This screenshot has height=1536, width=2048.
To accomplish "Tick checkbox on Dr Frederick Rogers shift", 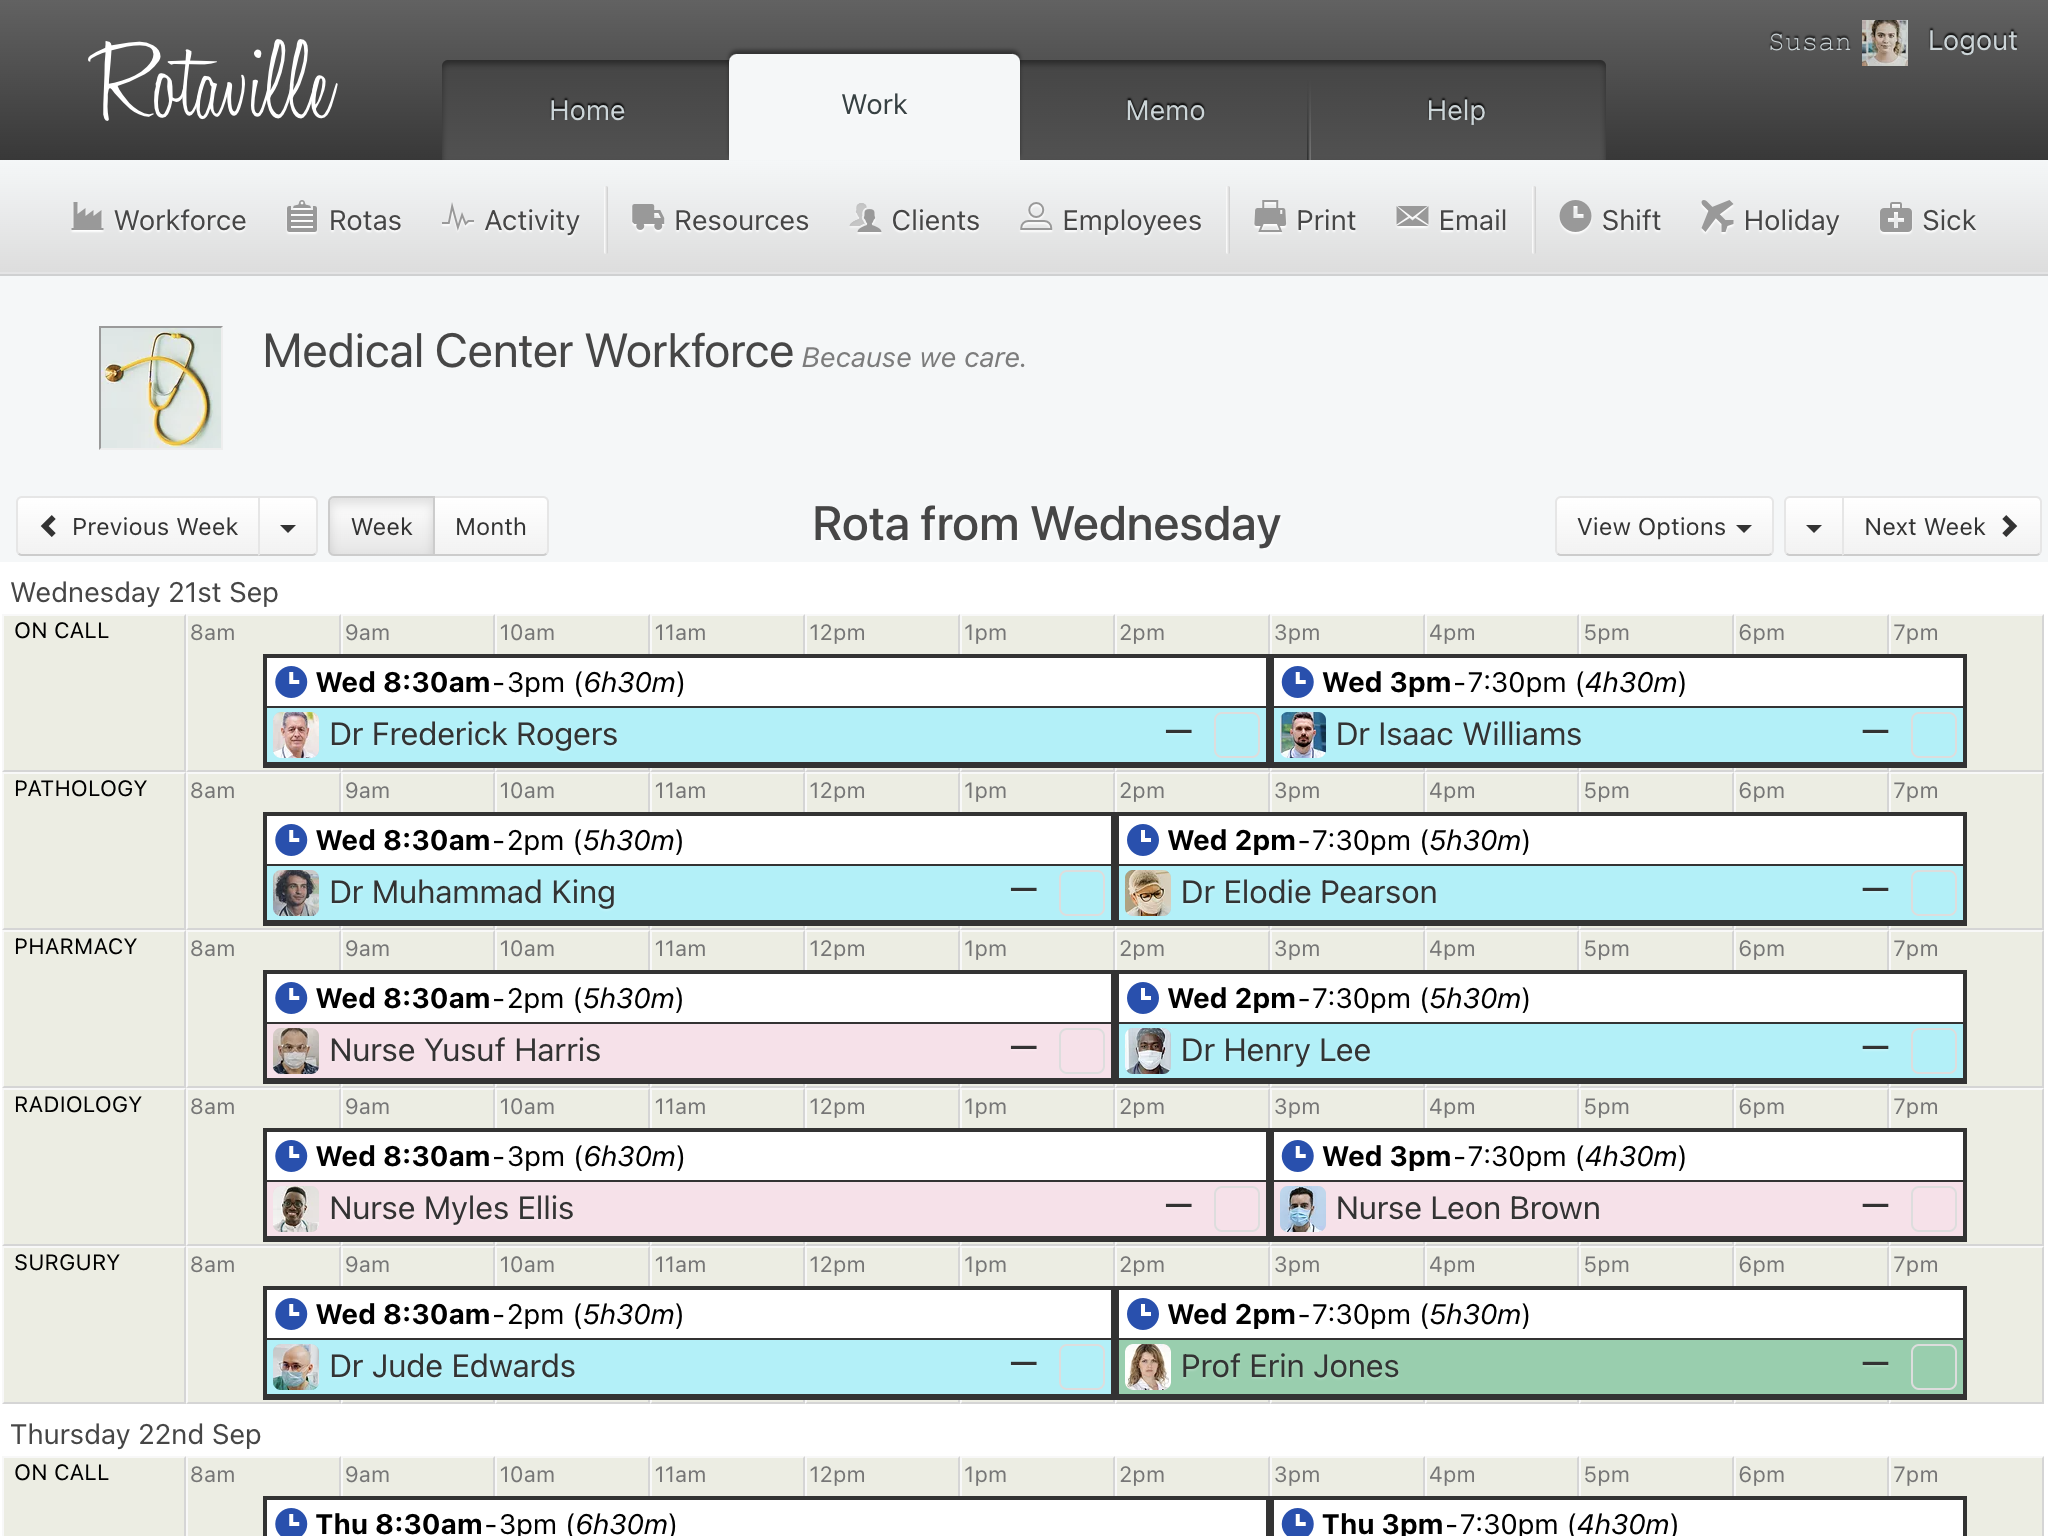I will (1236, 734).
